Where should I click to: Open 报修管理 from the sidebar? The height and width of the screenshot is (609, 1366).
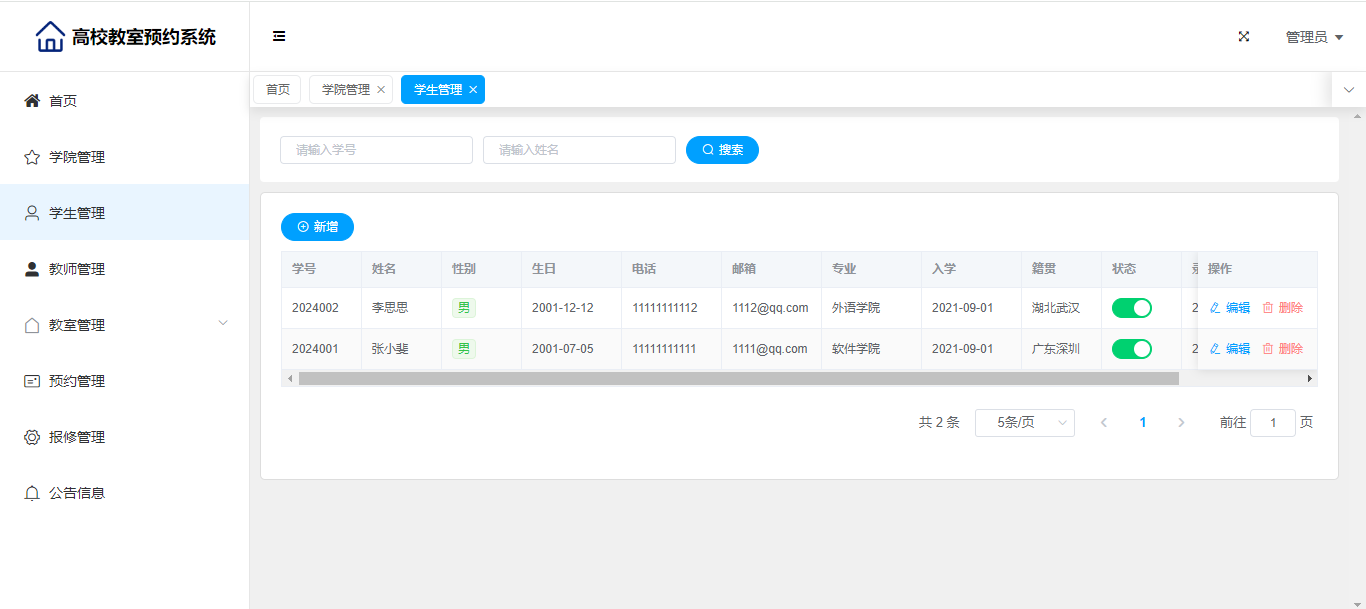pyautogui.click(x=77, y=437)
